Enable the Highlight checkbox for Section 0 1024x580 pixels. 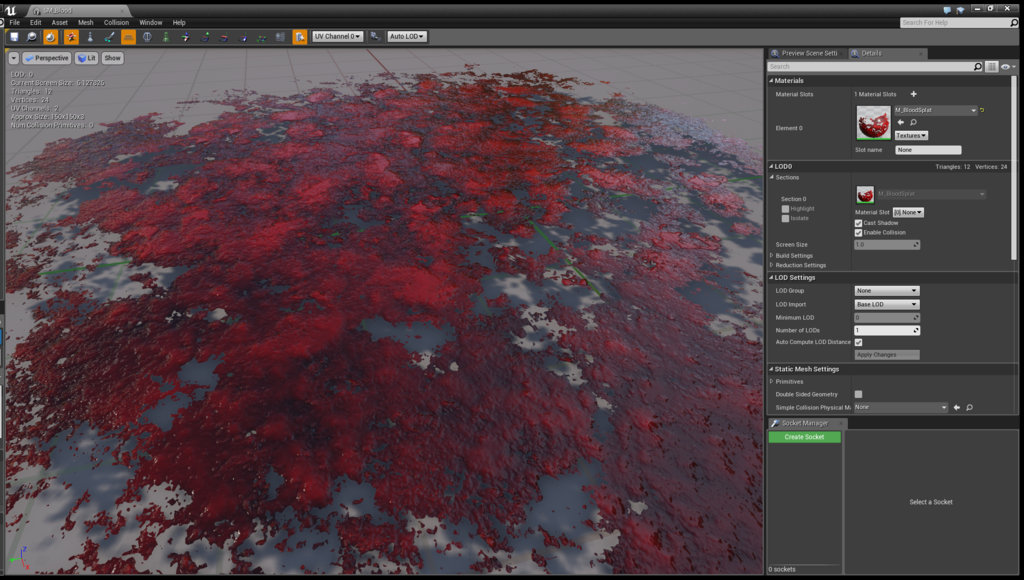pos(786,209)
